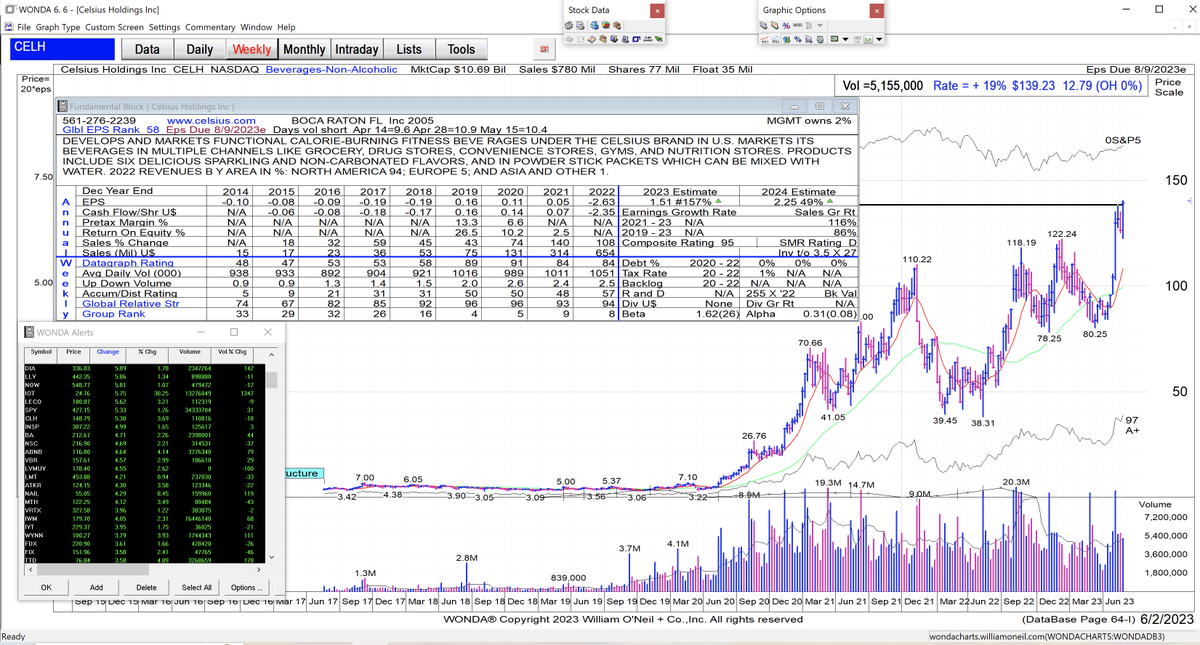Click the red line-chart icon in Graphic Options
Viewport: 1200px width, 645px height.
pos(763,39)
